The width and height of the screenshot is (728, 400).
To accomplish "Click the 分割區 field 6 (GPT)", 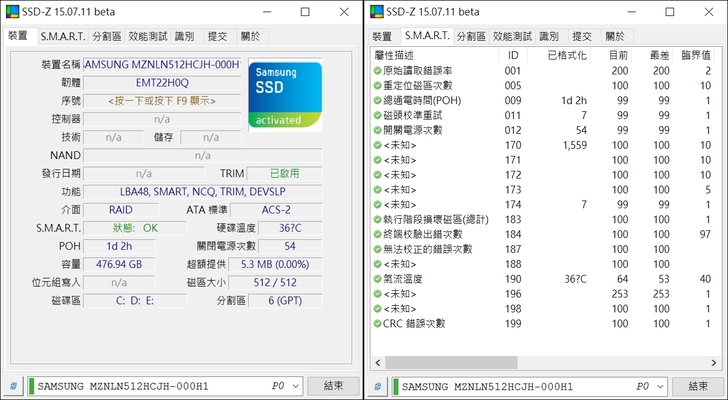I will (x=285, y=301).
